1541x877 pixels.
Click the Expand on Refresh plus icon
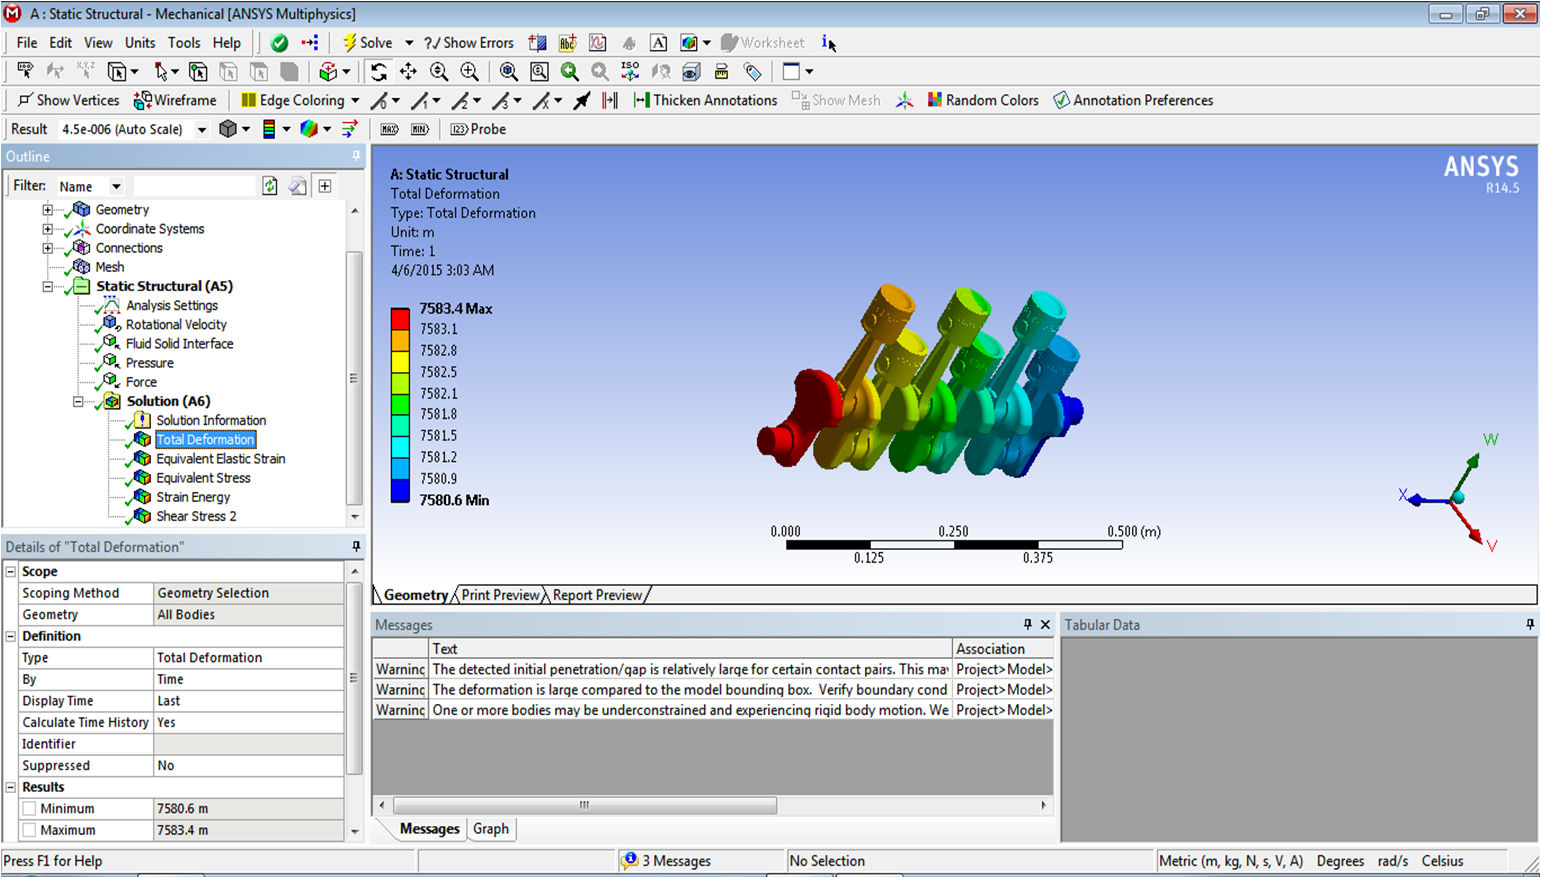325,186
